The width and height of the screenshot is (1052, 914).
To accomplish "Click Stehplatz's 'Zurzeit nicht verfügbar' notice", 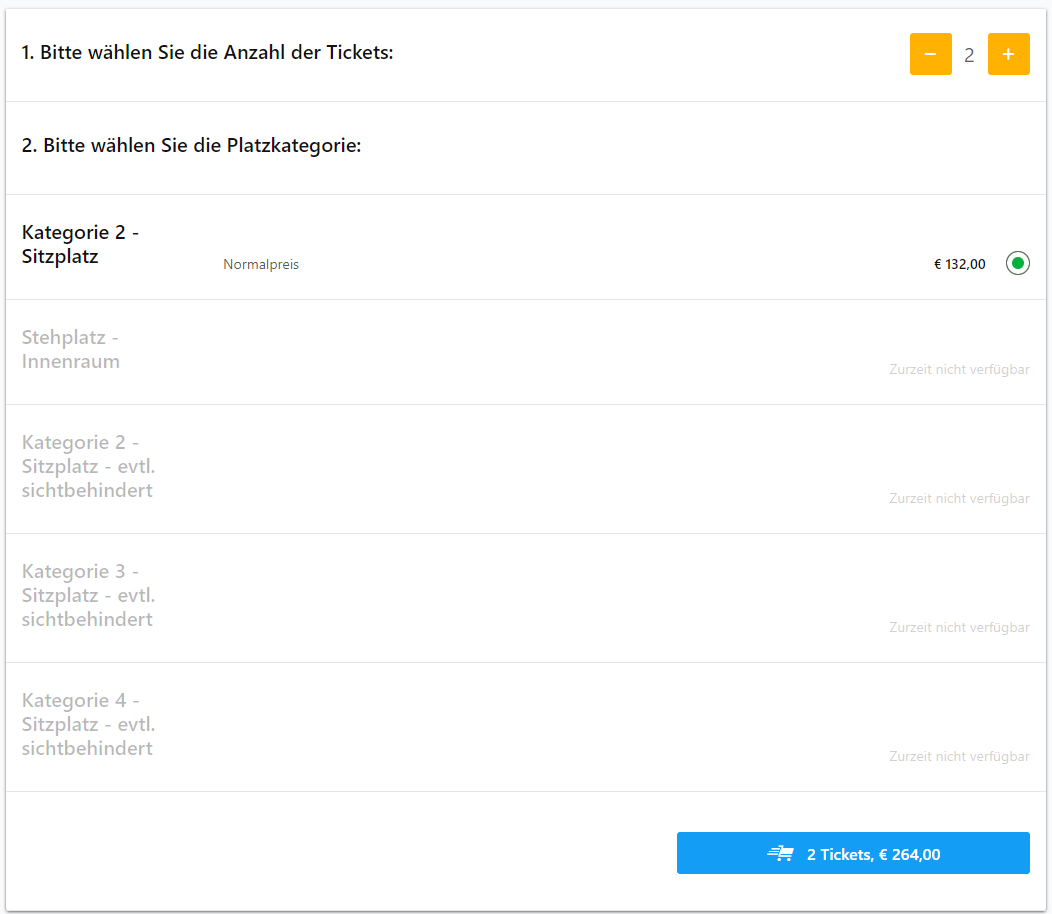I will coord(959,370).
